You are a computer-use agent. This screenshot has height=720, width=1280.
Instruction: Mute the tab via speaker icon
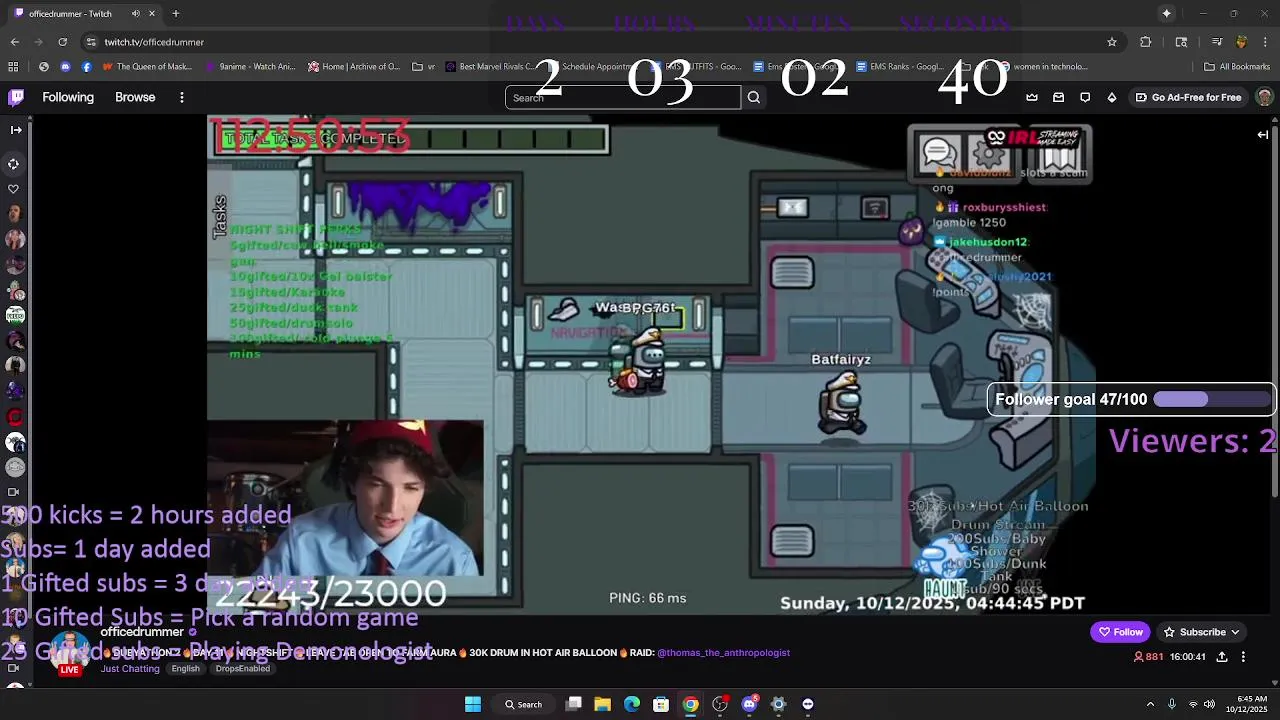136,14
